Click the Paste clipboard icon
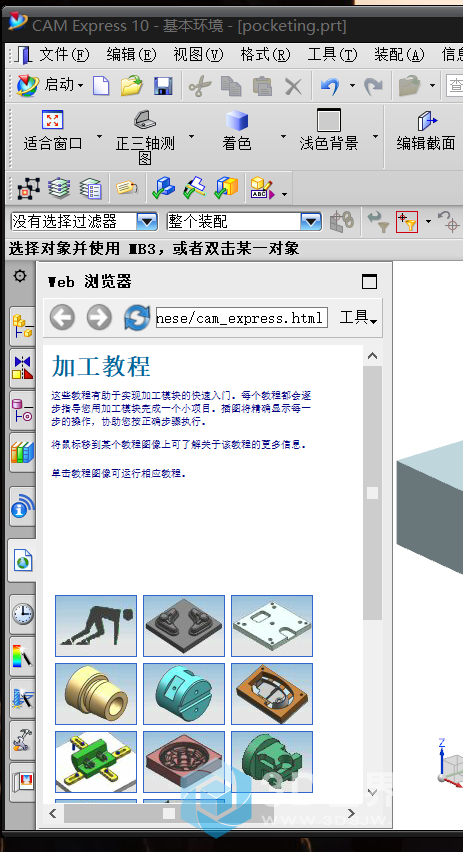Image resolution: width=463 pixels, height=852 pixels. tap(262, 86)
